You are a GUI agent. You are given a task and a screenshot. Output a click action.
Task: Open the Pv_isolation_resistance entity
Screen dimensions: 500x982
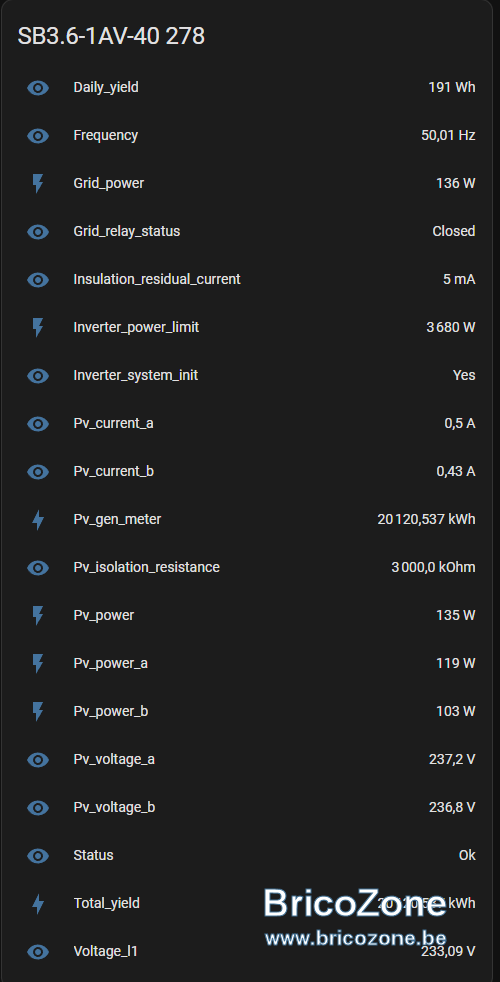coord(250,567)
